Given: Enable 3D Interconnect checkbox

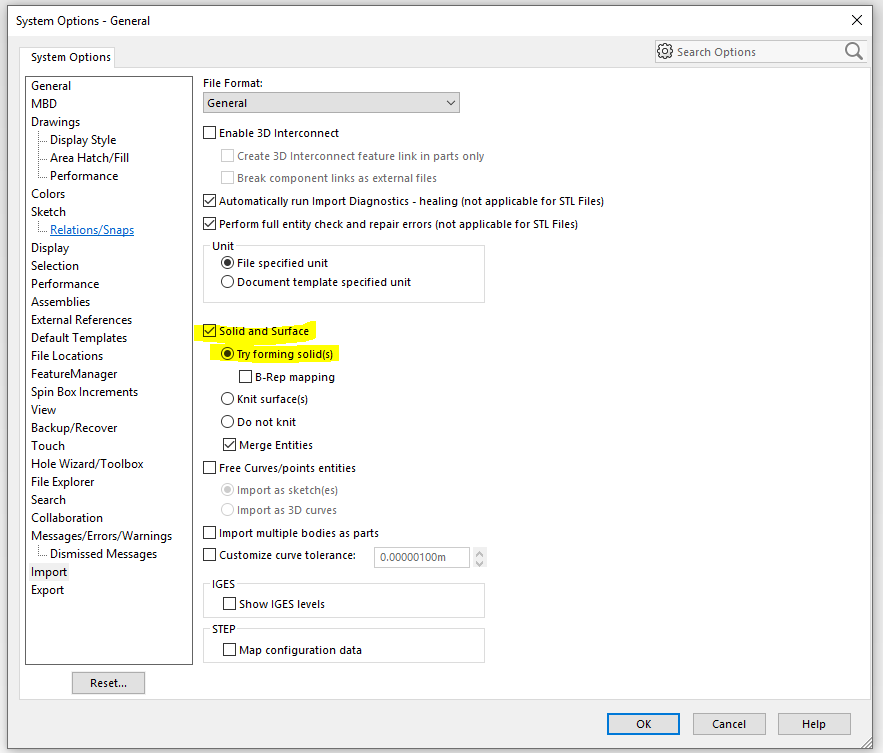Looking at the screenshot, I should [x=210, y=133].
